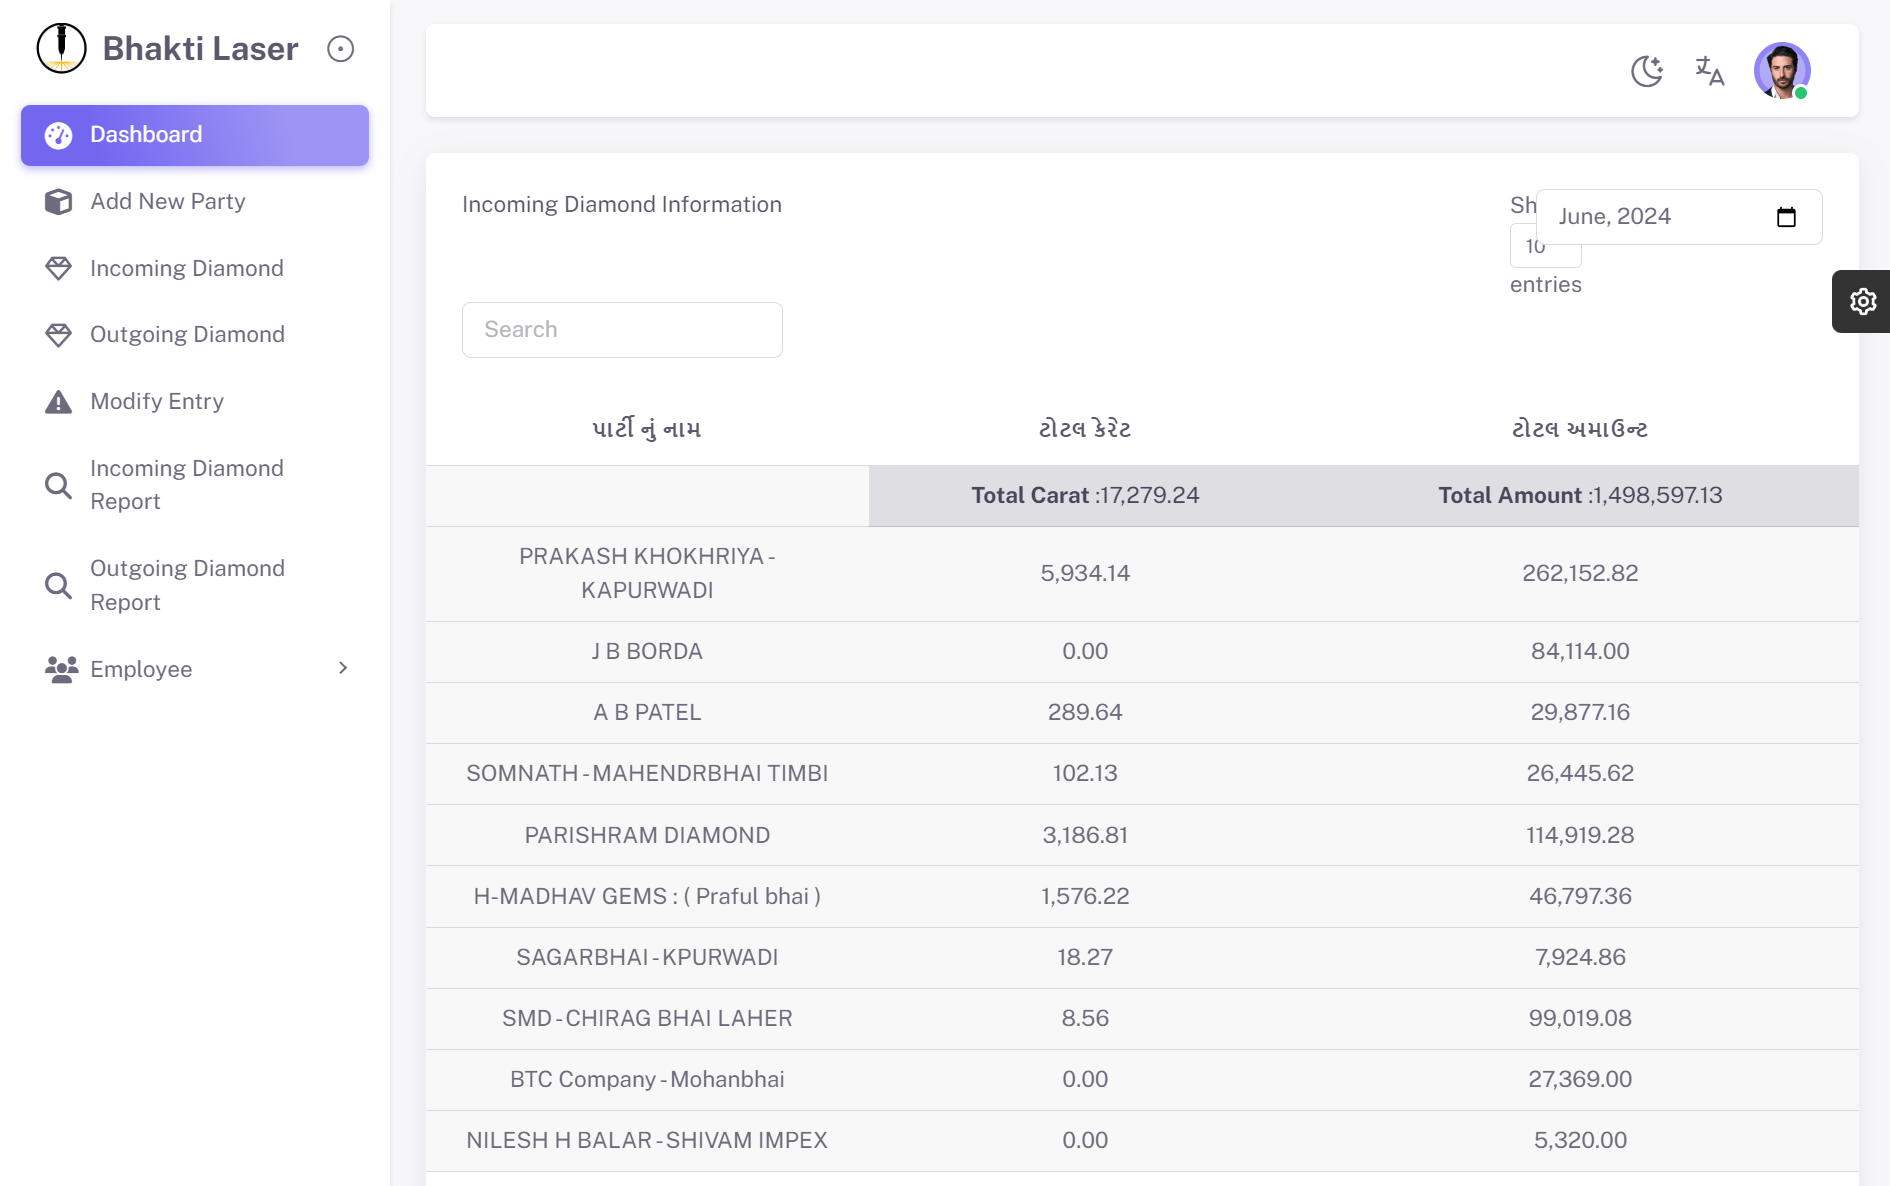Image resolution: width=1890 pixels, height=1186 pixels.
Task: Open the user profile avatar menu
Action: click(1781, 71)
